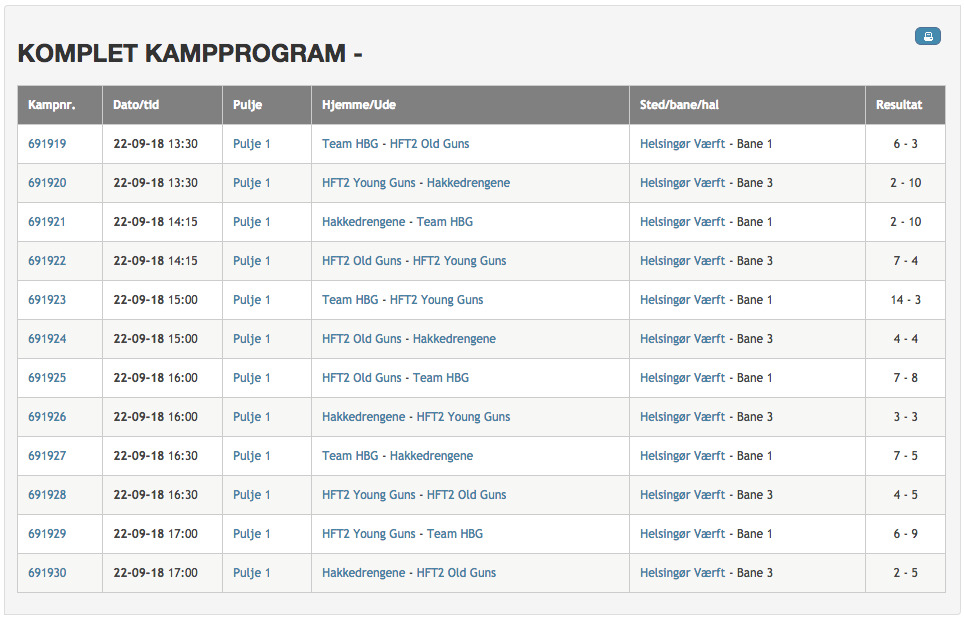Open match number 691924 link
This screenshot has width=964, height=620.
[47, 339]
